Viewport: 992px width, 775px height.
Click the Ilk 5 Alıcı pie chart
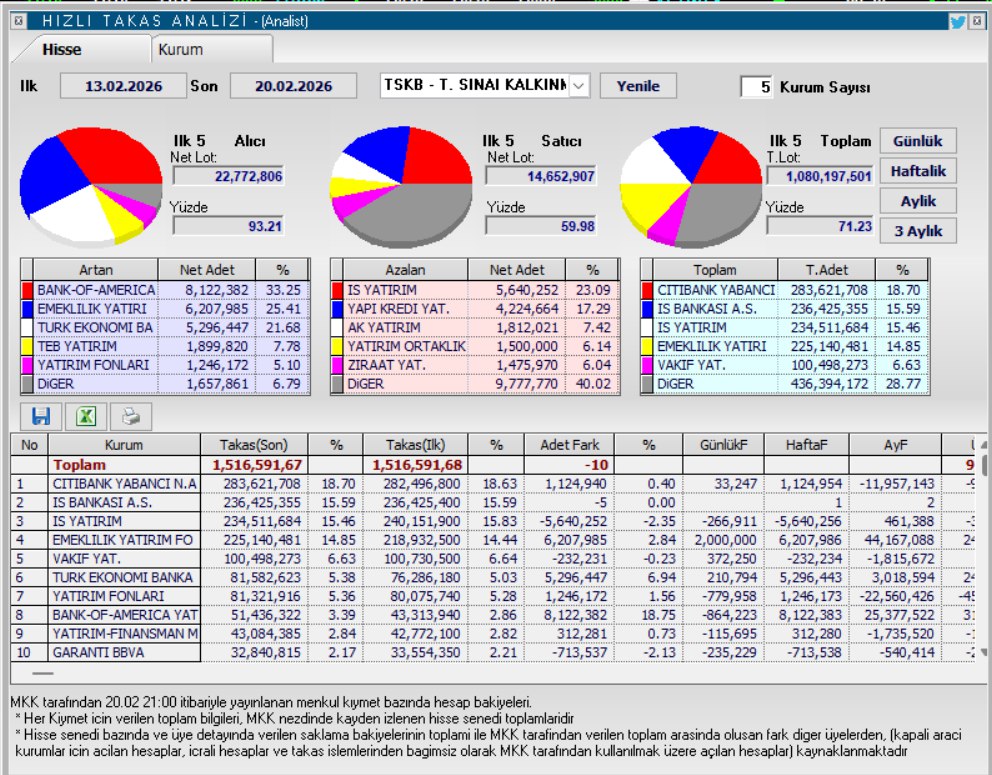(x=90, y=185)
